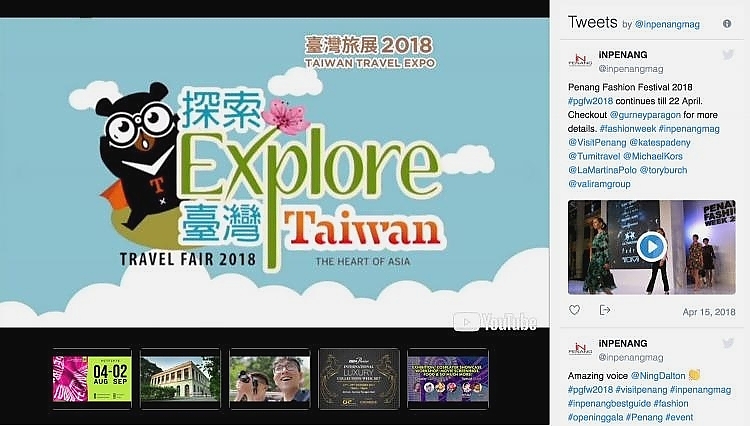Open the #visitpenang hashtag link
This screenshot has width=750, height=426.
[641, 390]
